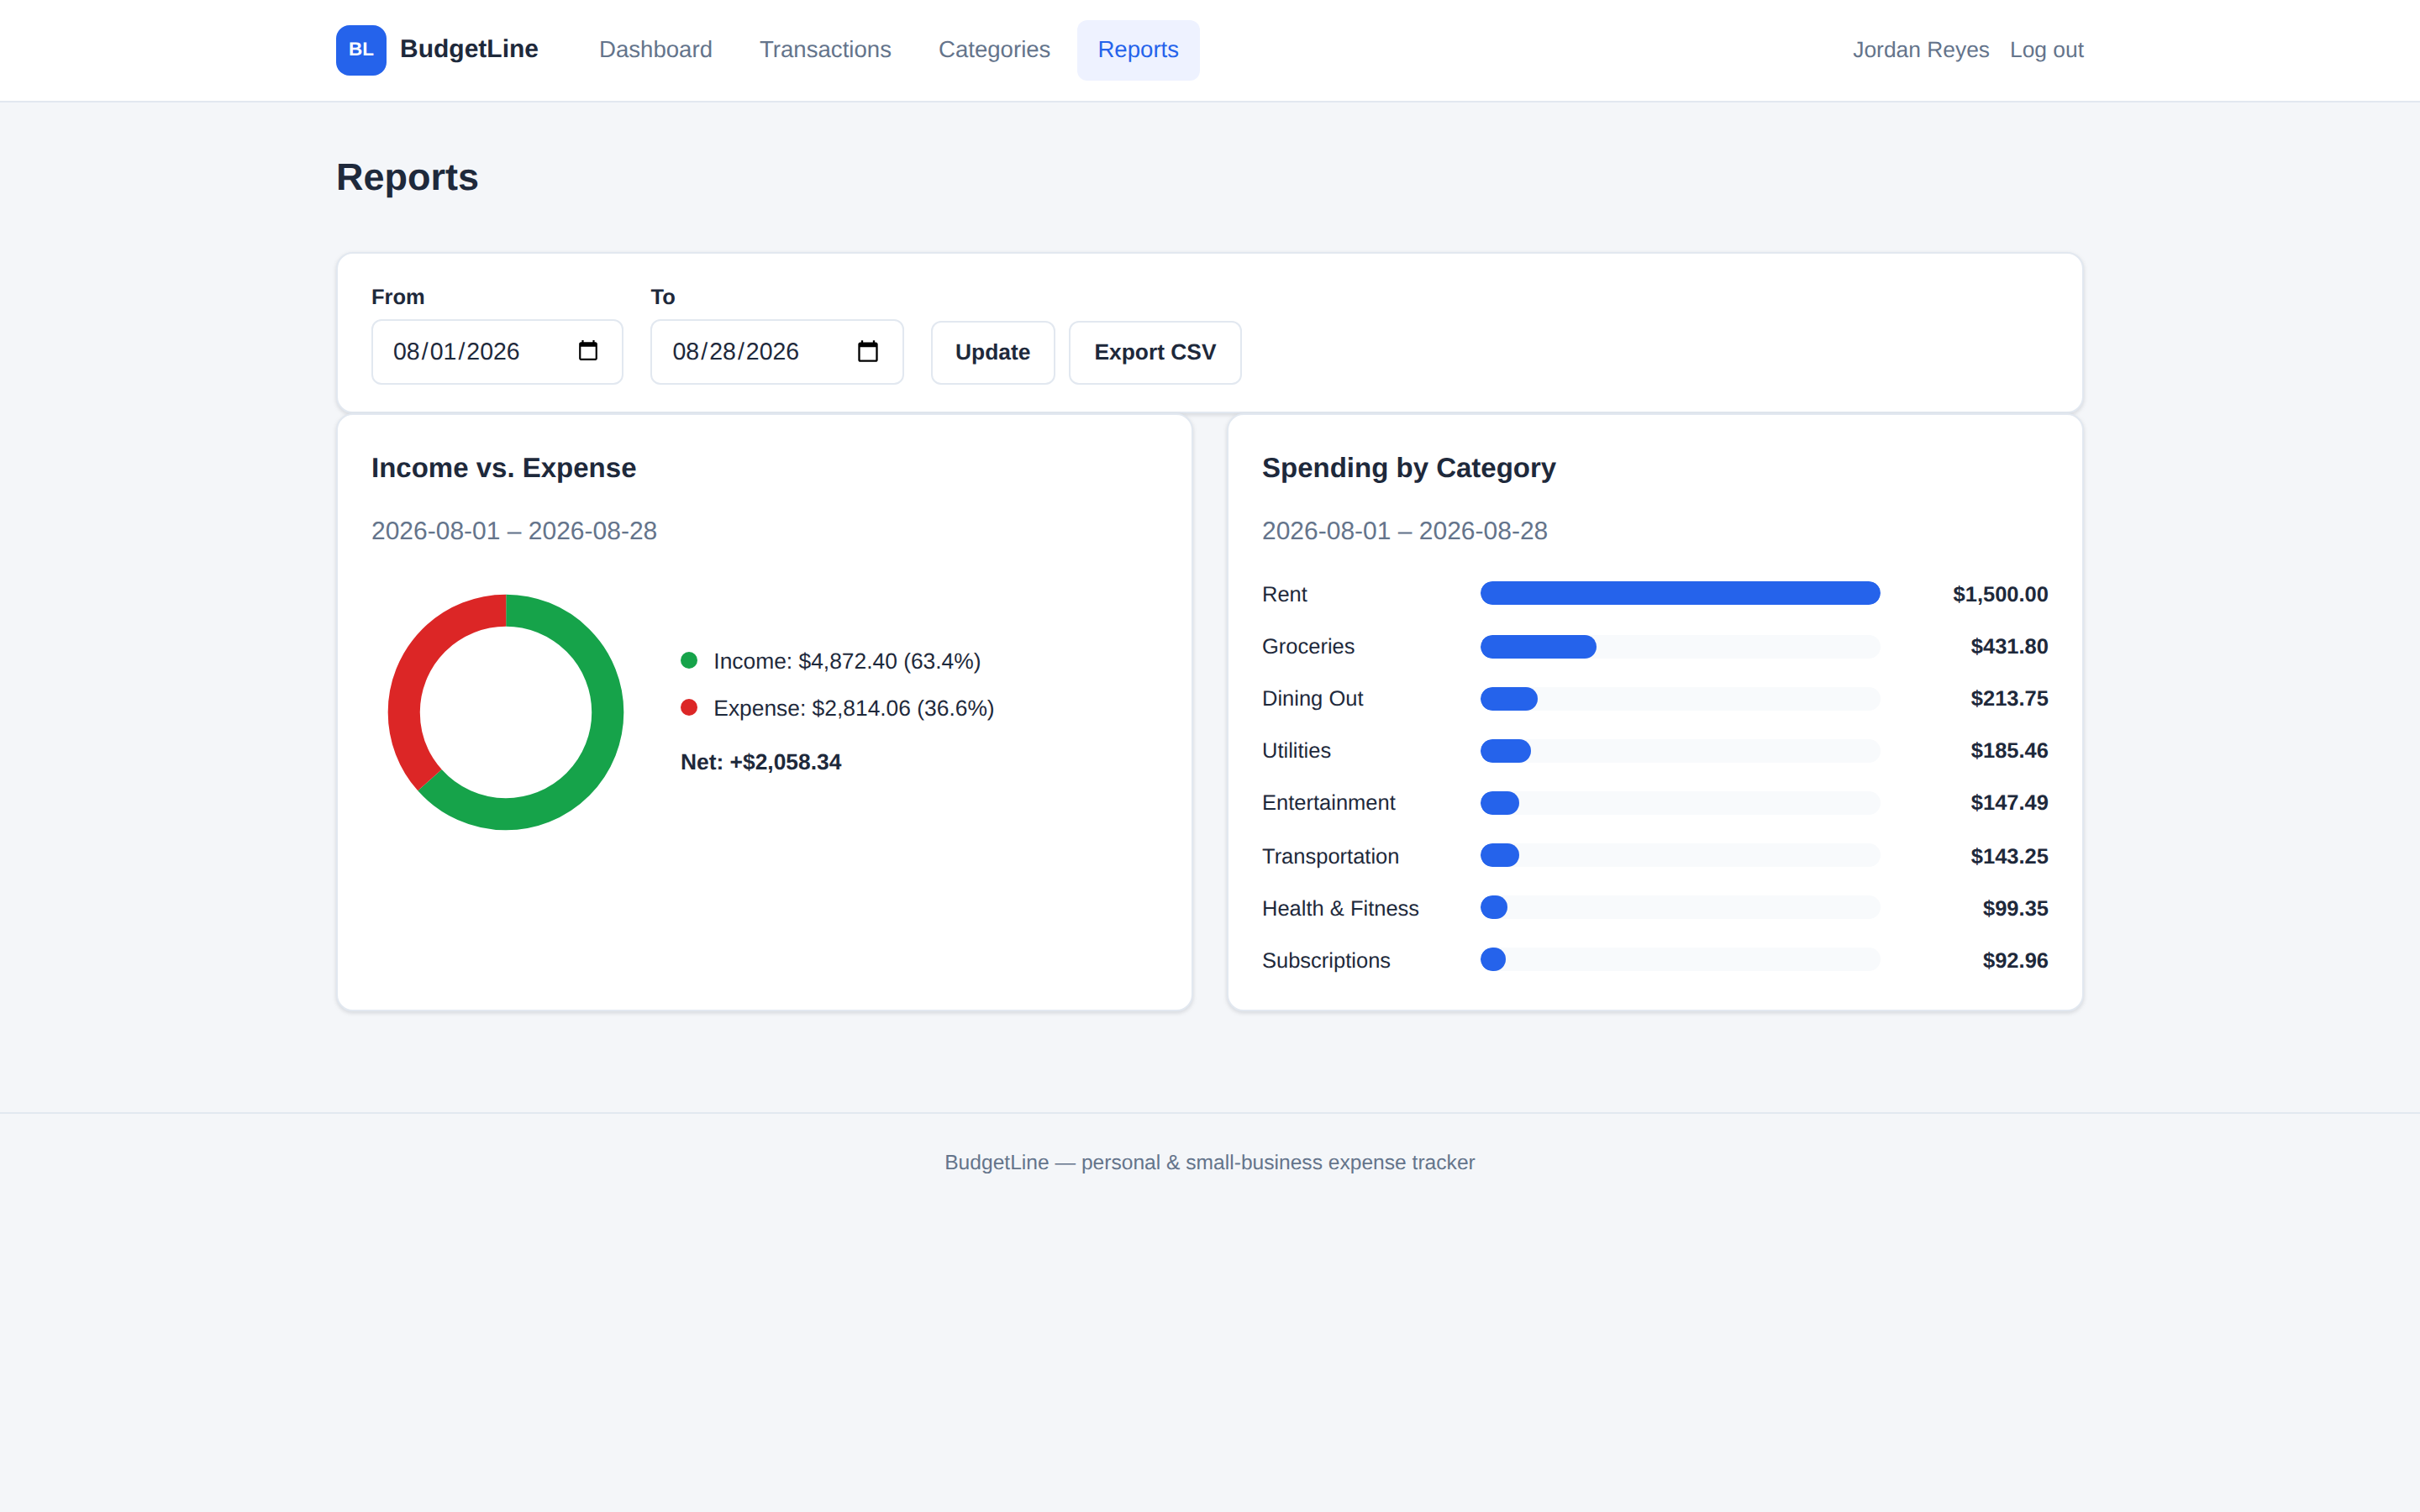Click the BudgetLine brand name
Screen dimensions: 2420x1512
[x=469, y=49]
